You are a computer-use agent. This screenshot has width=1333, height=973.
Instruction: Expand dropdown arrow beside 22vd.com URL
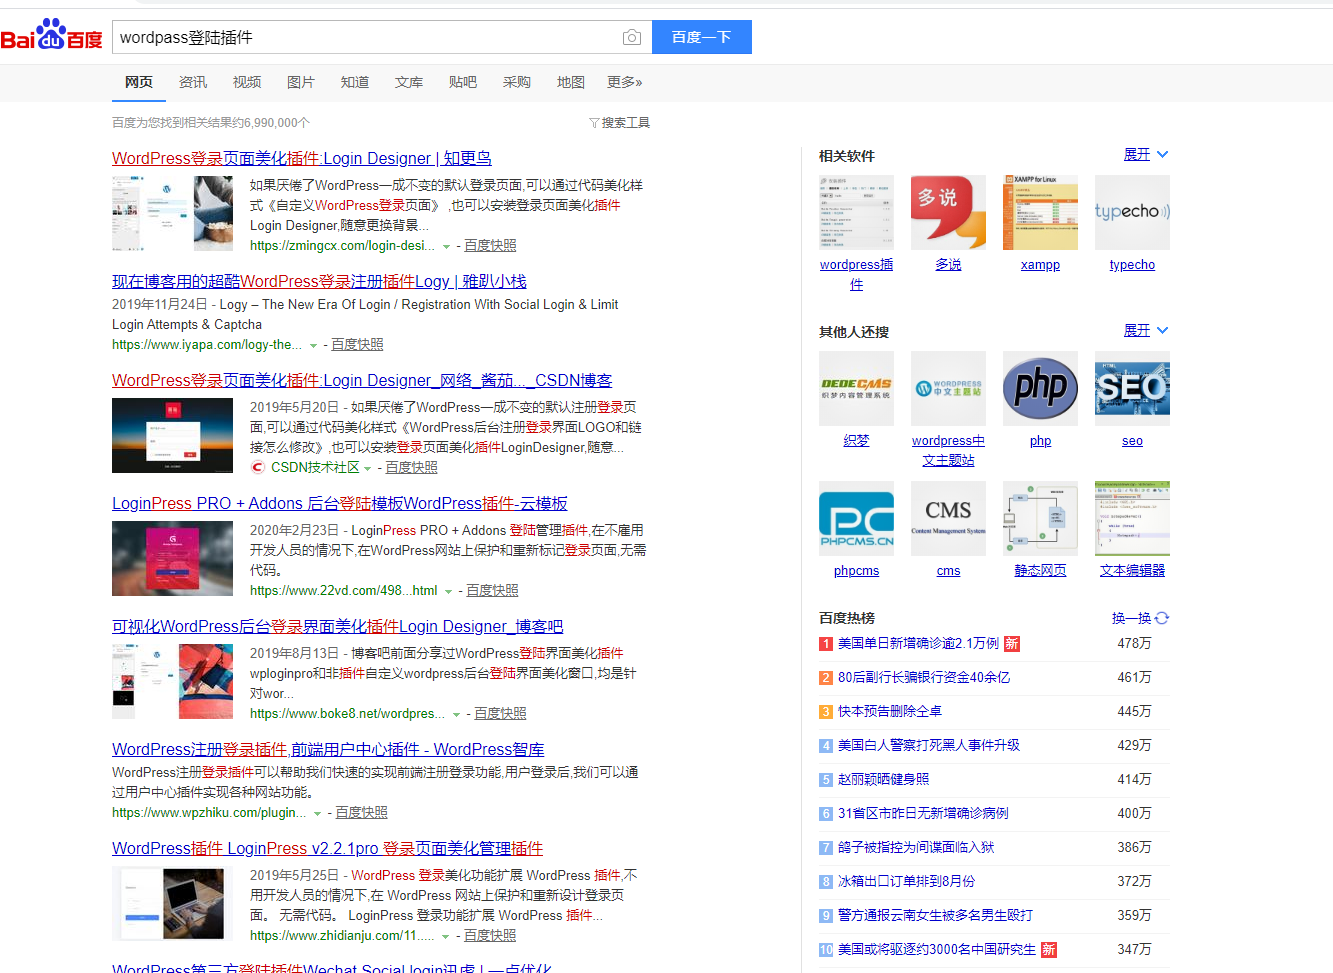point(448,591)
